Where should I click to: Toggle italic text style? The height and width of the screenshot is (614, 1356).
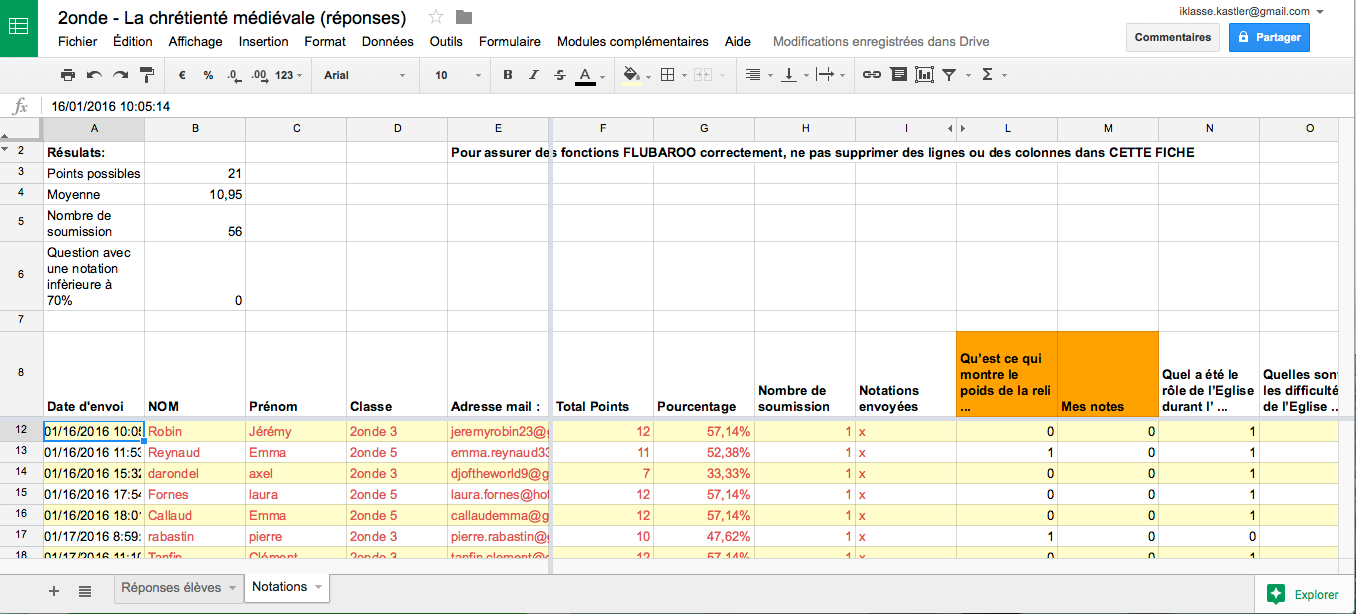pos(534,75)
